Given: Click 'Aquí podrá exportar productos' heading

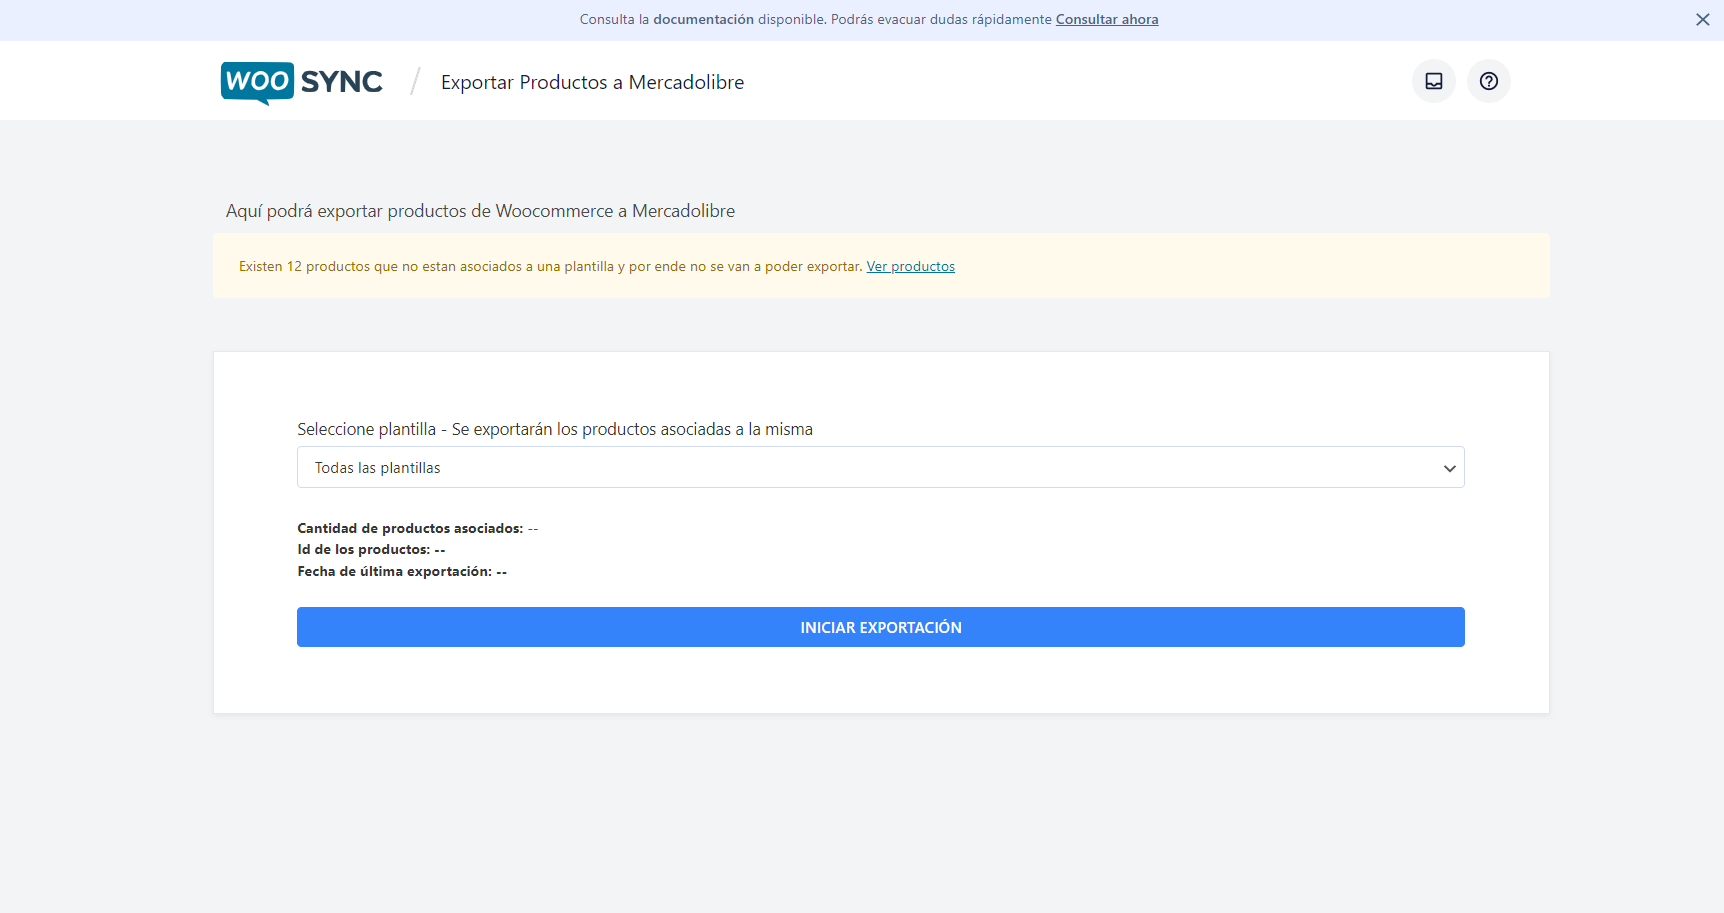Looking at the screenshot, I should (x=480, y=211).
